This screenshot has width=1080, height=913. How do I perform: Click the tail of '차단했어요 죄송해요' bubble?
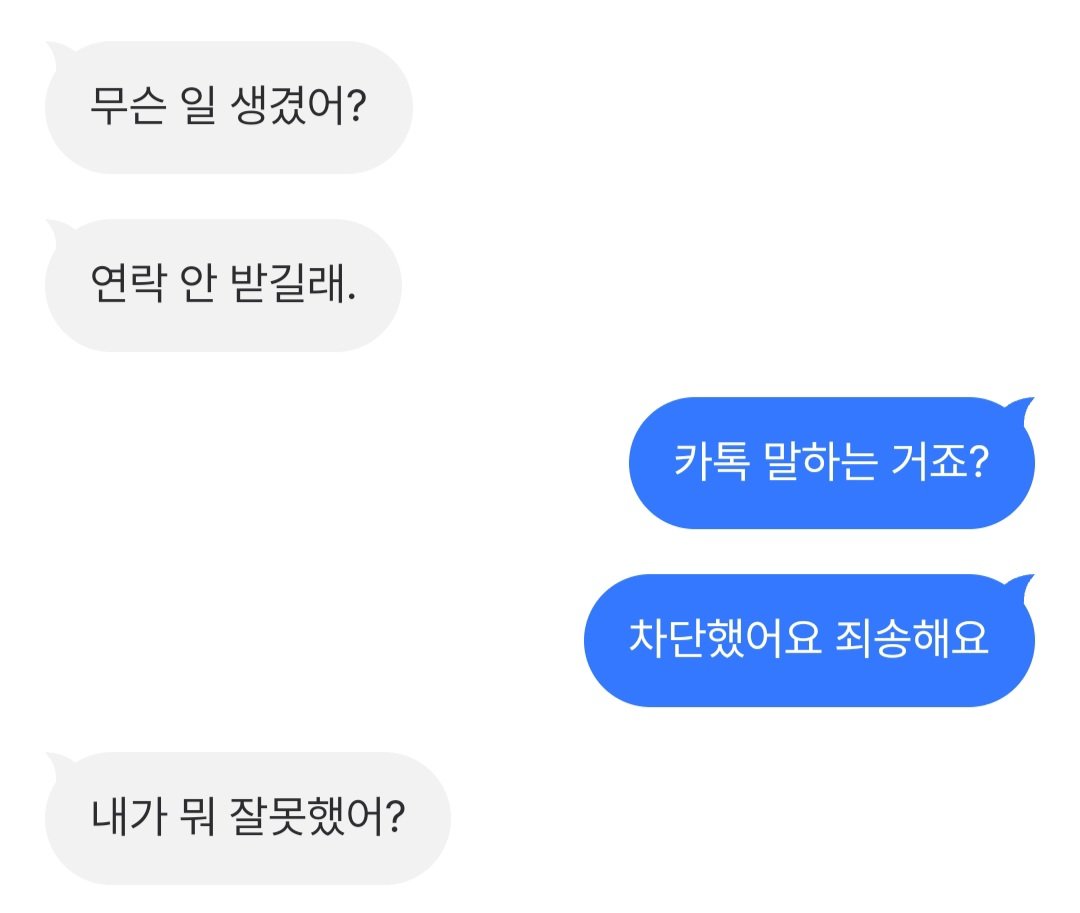(1022, 582)
